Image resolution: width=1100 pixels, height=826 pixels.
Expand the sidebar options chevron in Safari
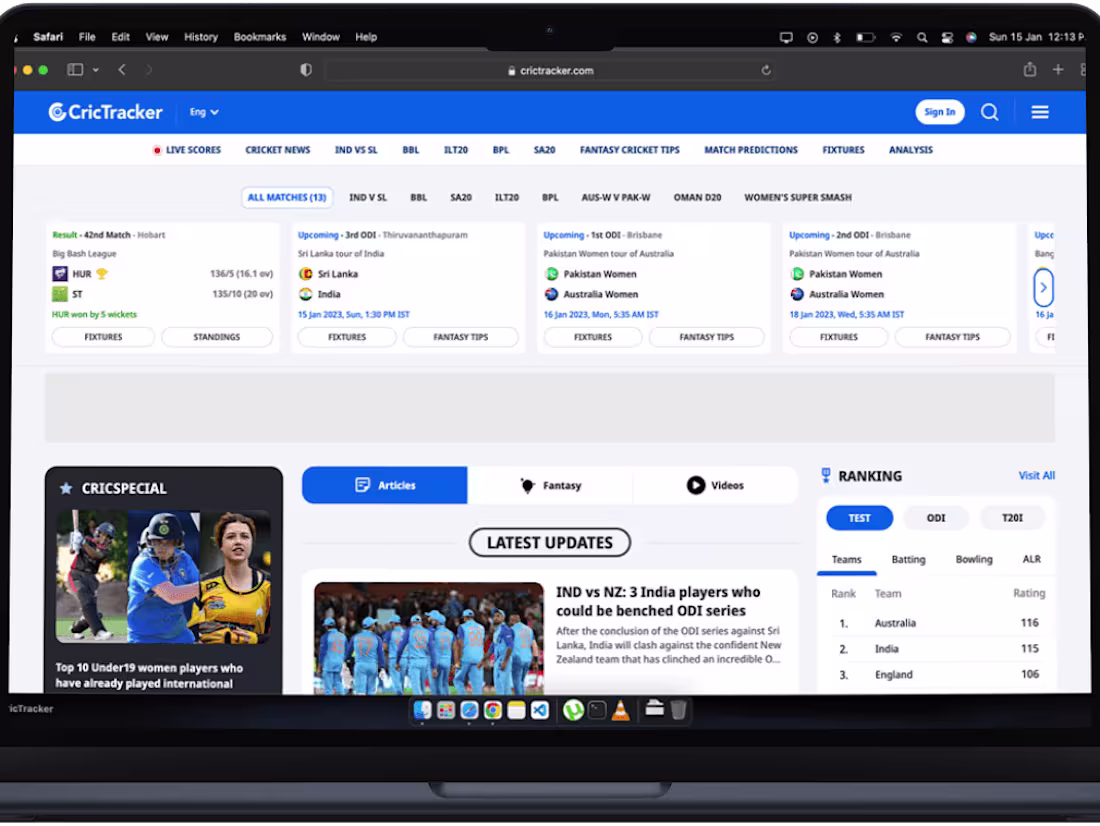[x=95, y=69]
